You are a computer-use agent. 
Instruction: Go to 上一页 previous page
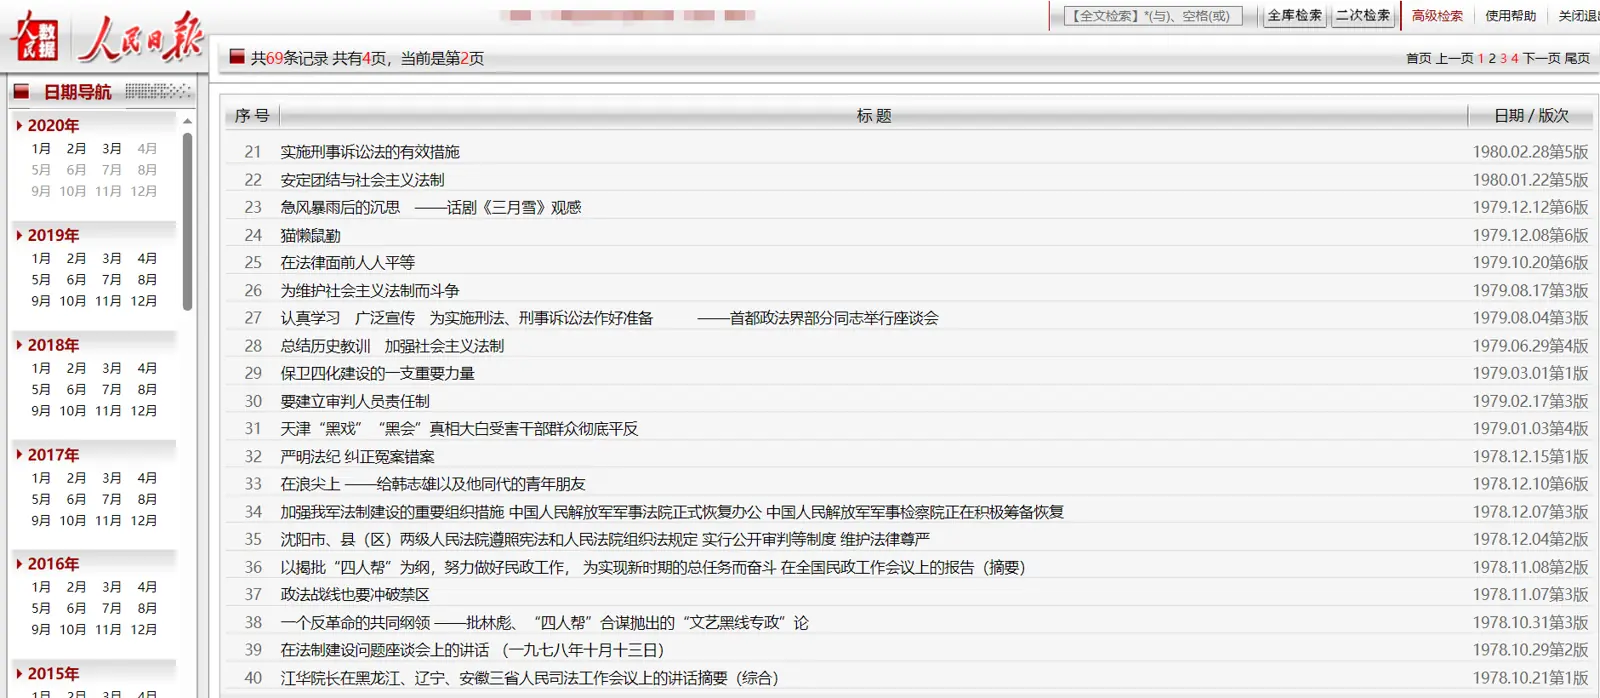tap(1455, 59)
